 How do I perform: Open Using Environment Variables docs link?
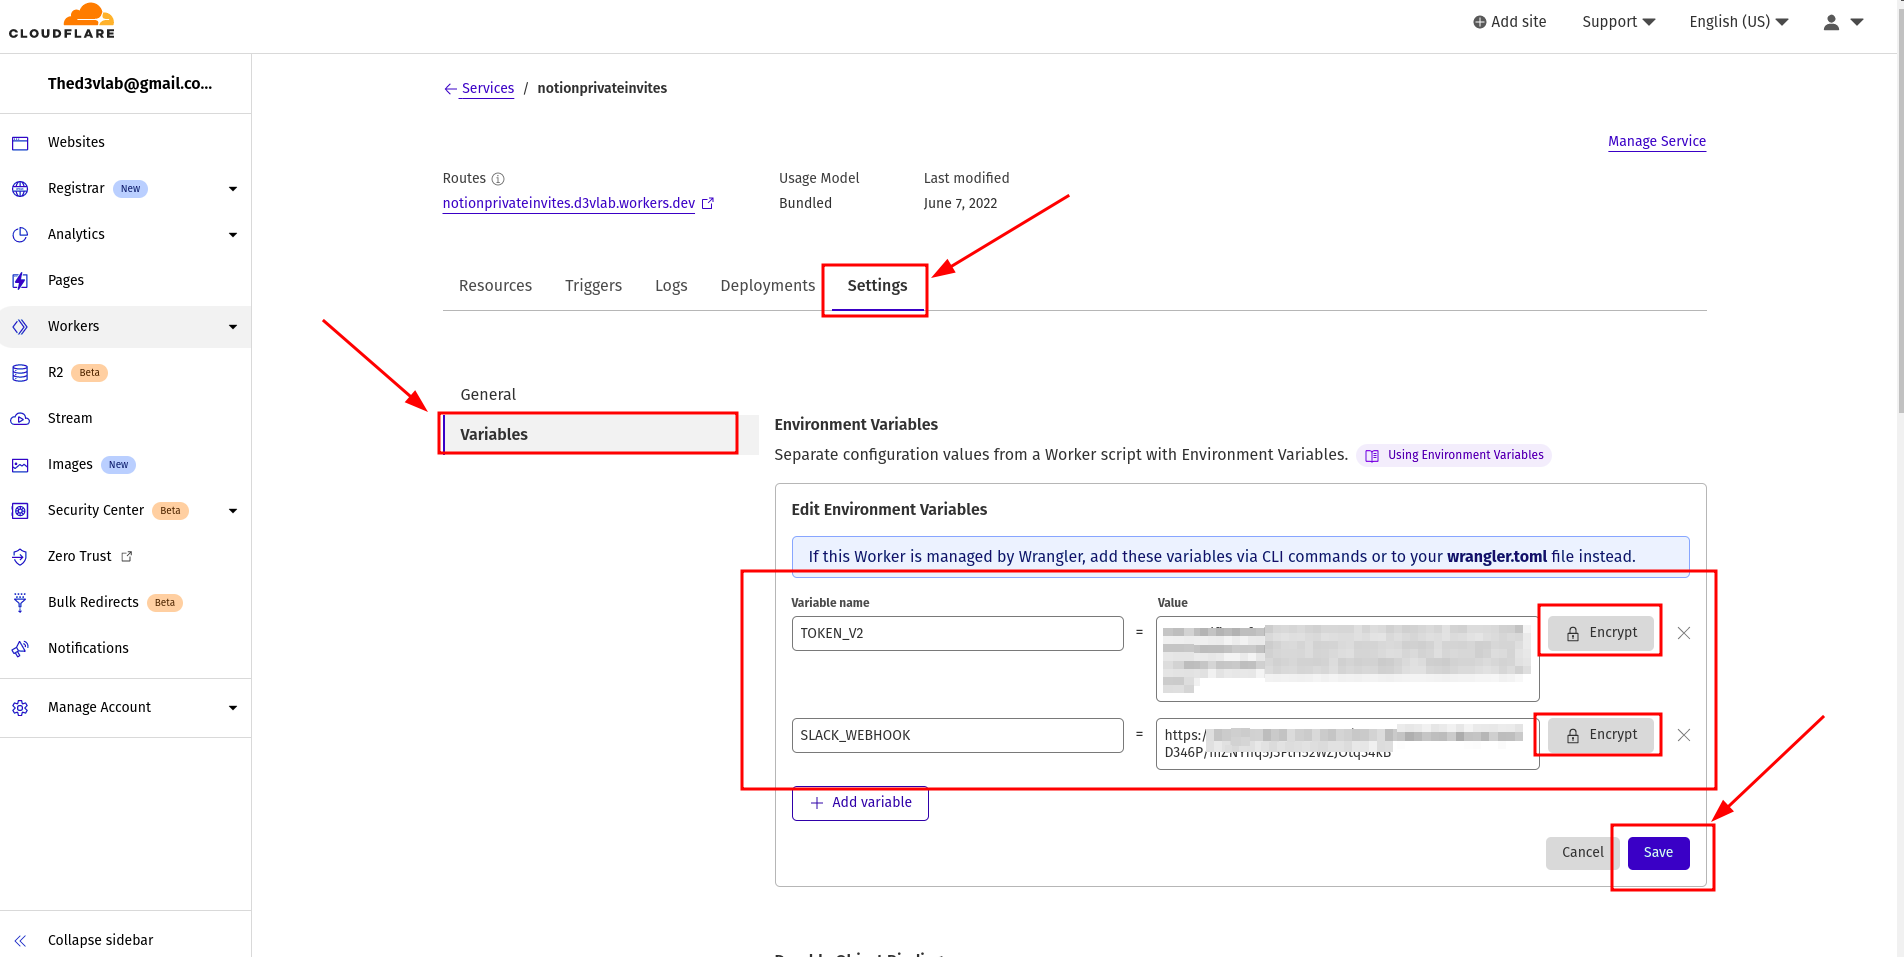1453,455
